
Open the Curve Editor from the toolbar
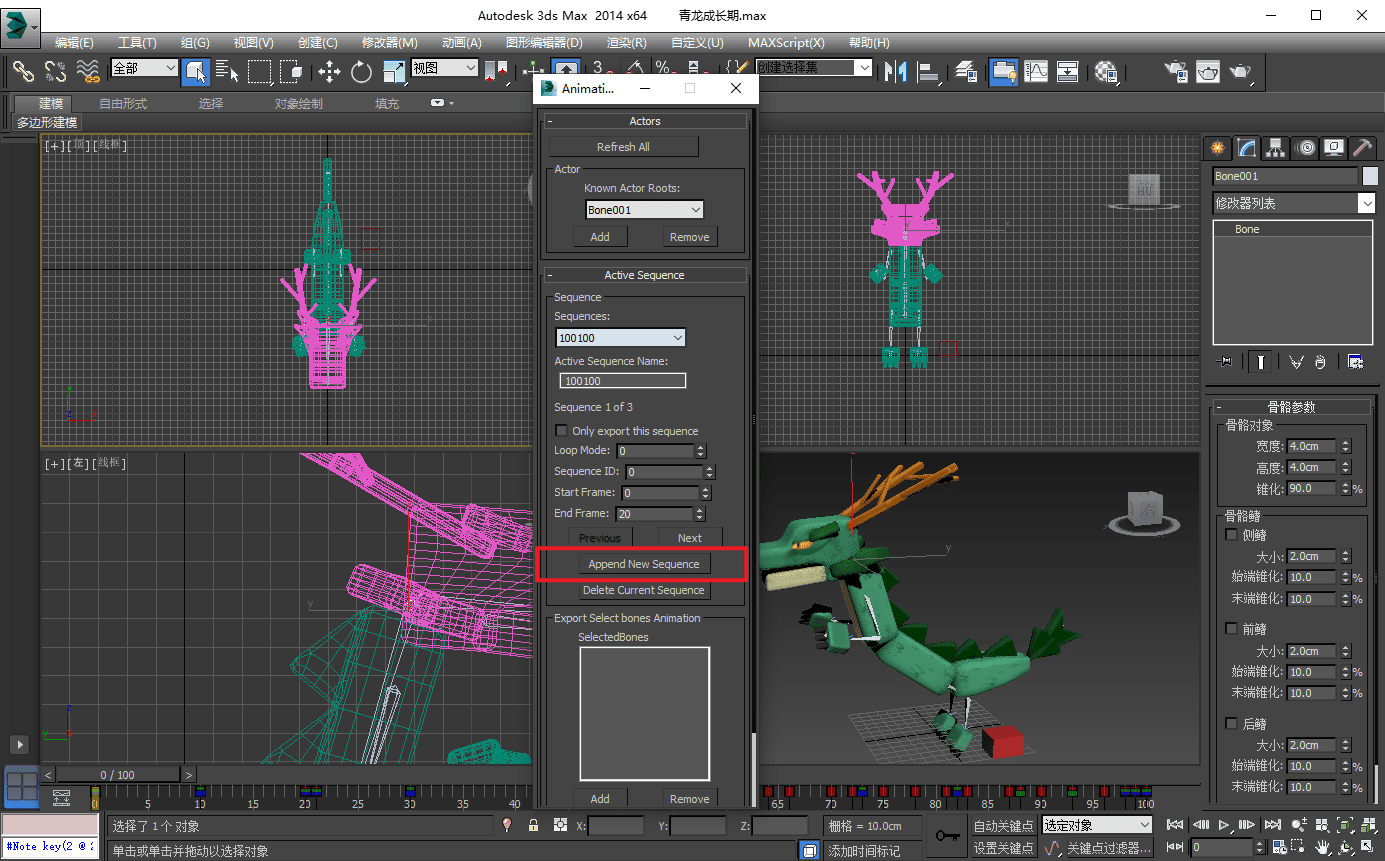[1036, 71]
